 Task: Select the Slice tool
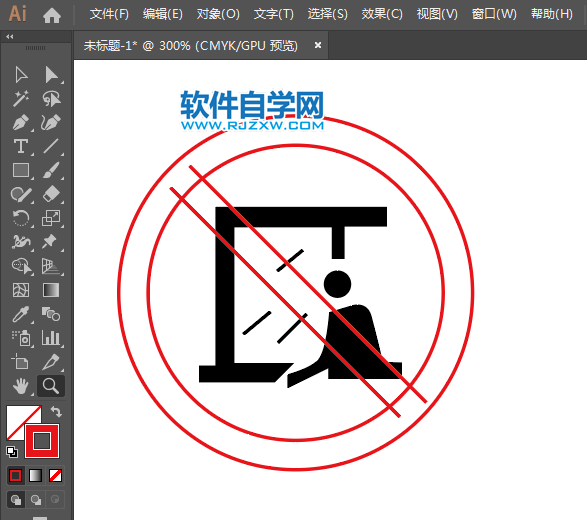pyautogui.click(x=51, y=362)
